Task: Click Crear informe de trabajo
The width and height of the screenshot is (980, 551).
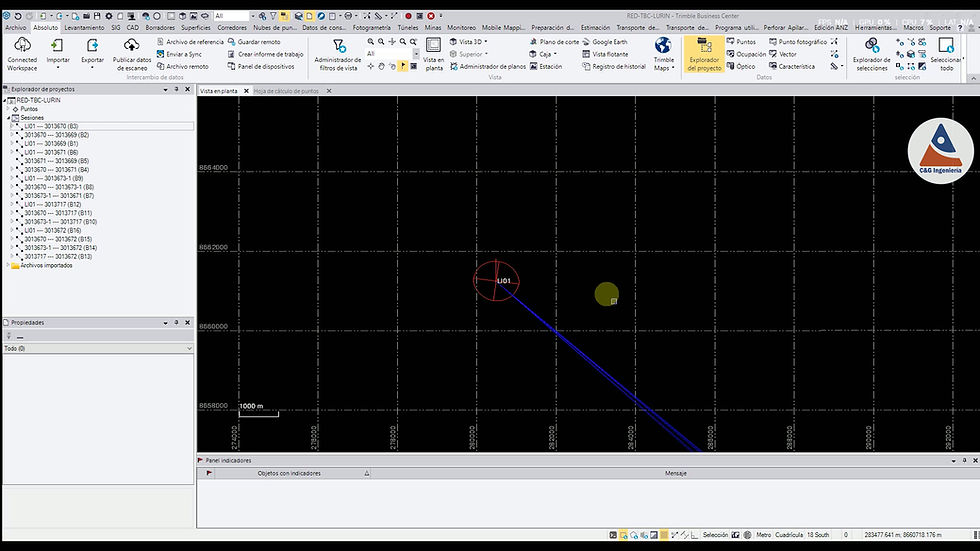Action: (x=266, y=54)
